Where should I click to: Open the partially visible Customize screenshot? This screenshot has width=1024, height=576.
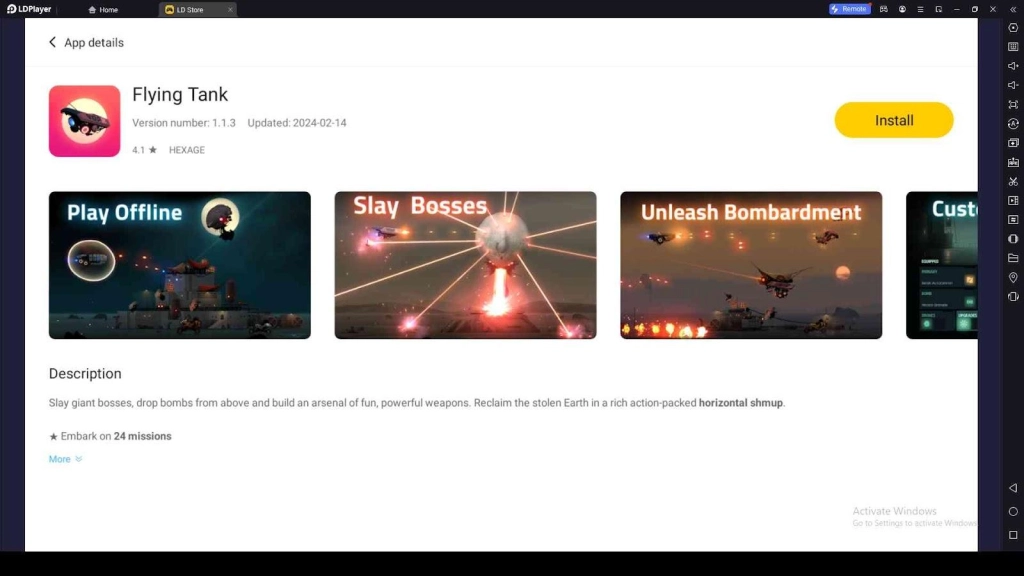[x=942, y=265]
